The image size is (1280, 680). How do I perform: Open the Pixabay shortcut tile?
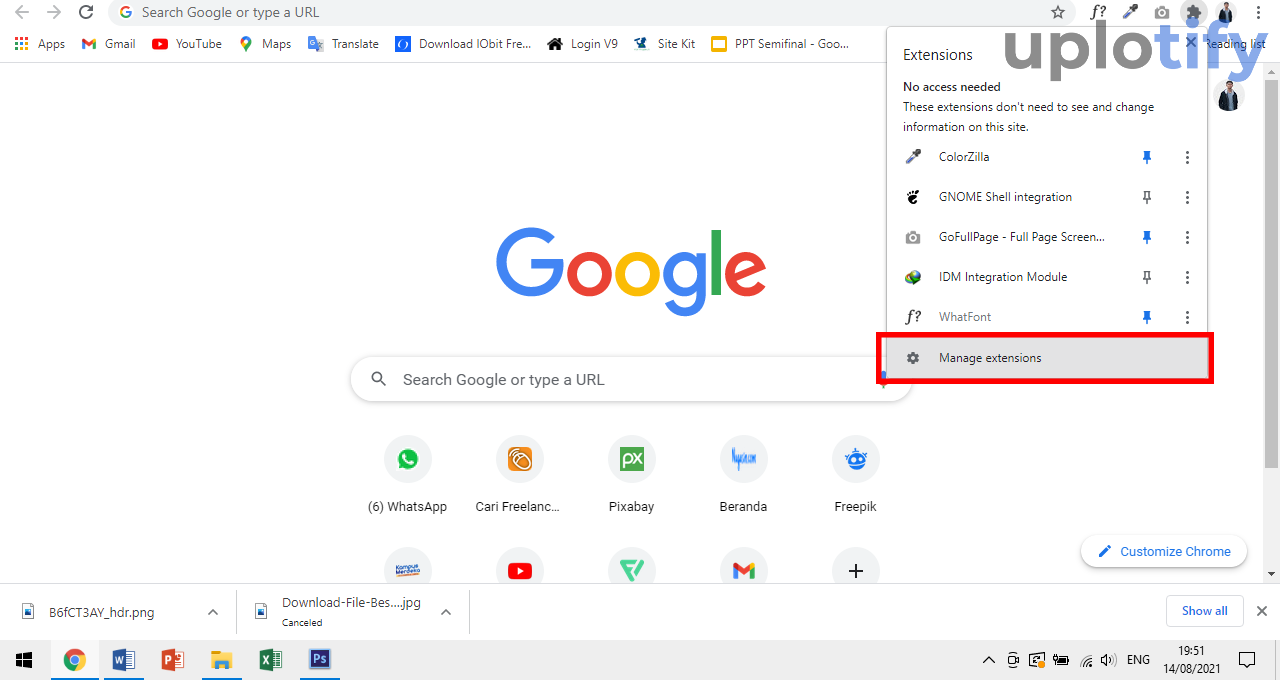tap(632, 475)
